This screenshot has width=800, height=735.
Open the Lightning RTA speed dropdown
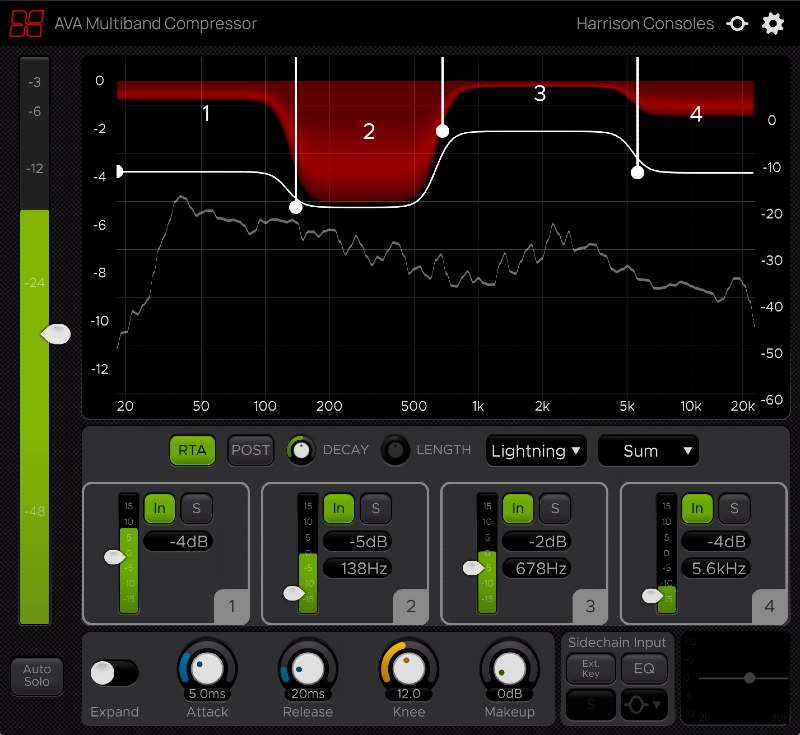coord(536,451)
